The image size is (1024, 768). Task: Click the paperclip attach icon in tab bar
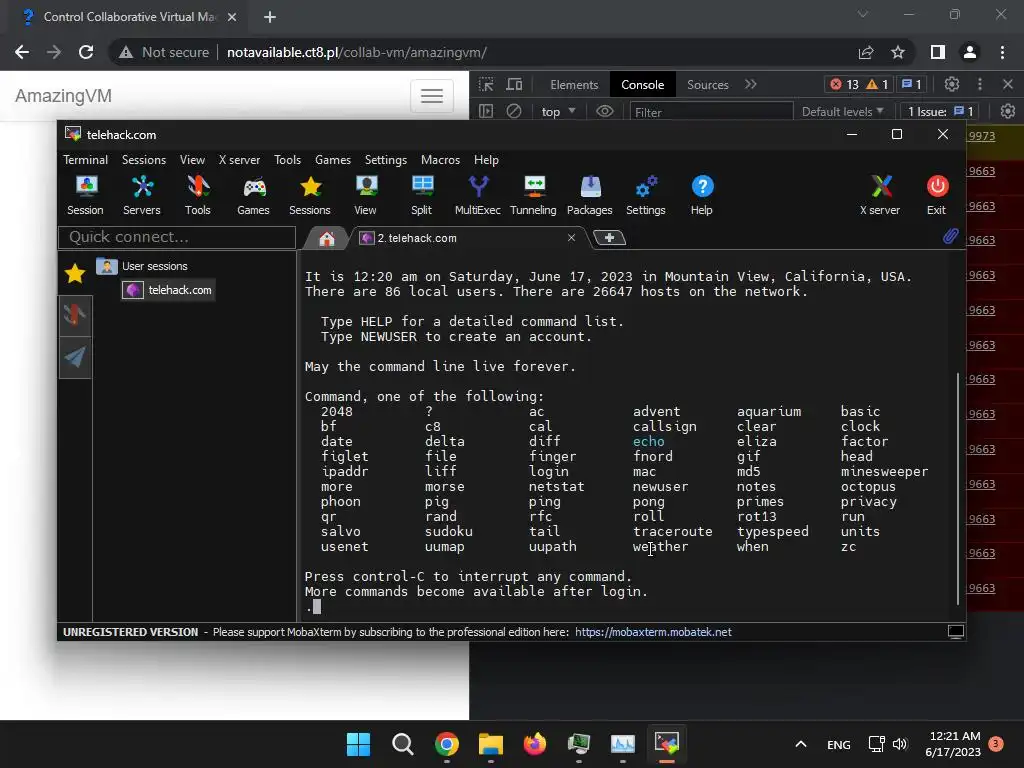(950, 236)
